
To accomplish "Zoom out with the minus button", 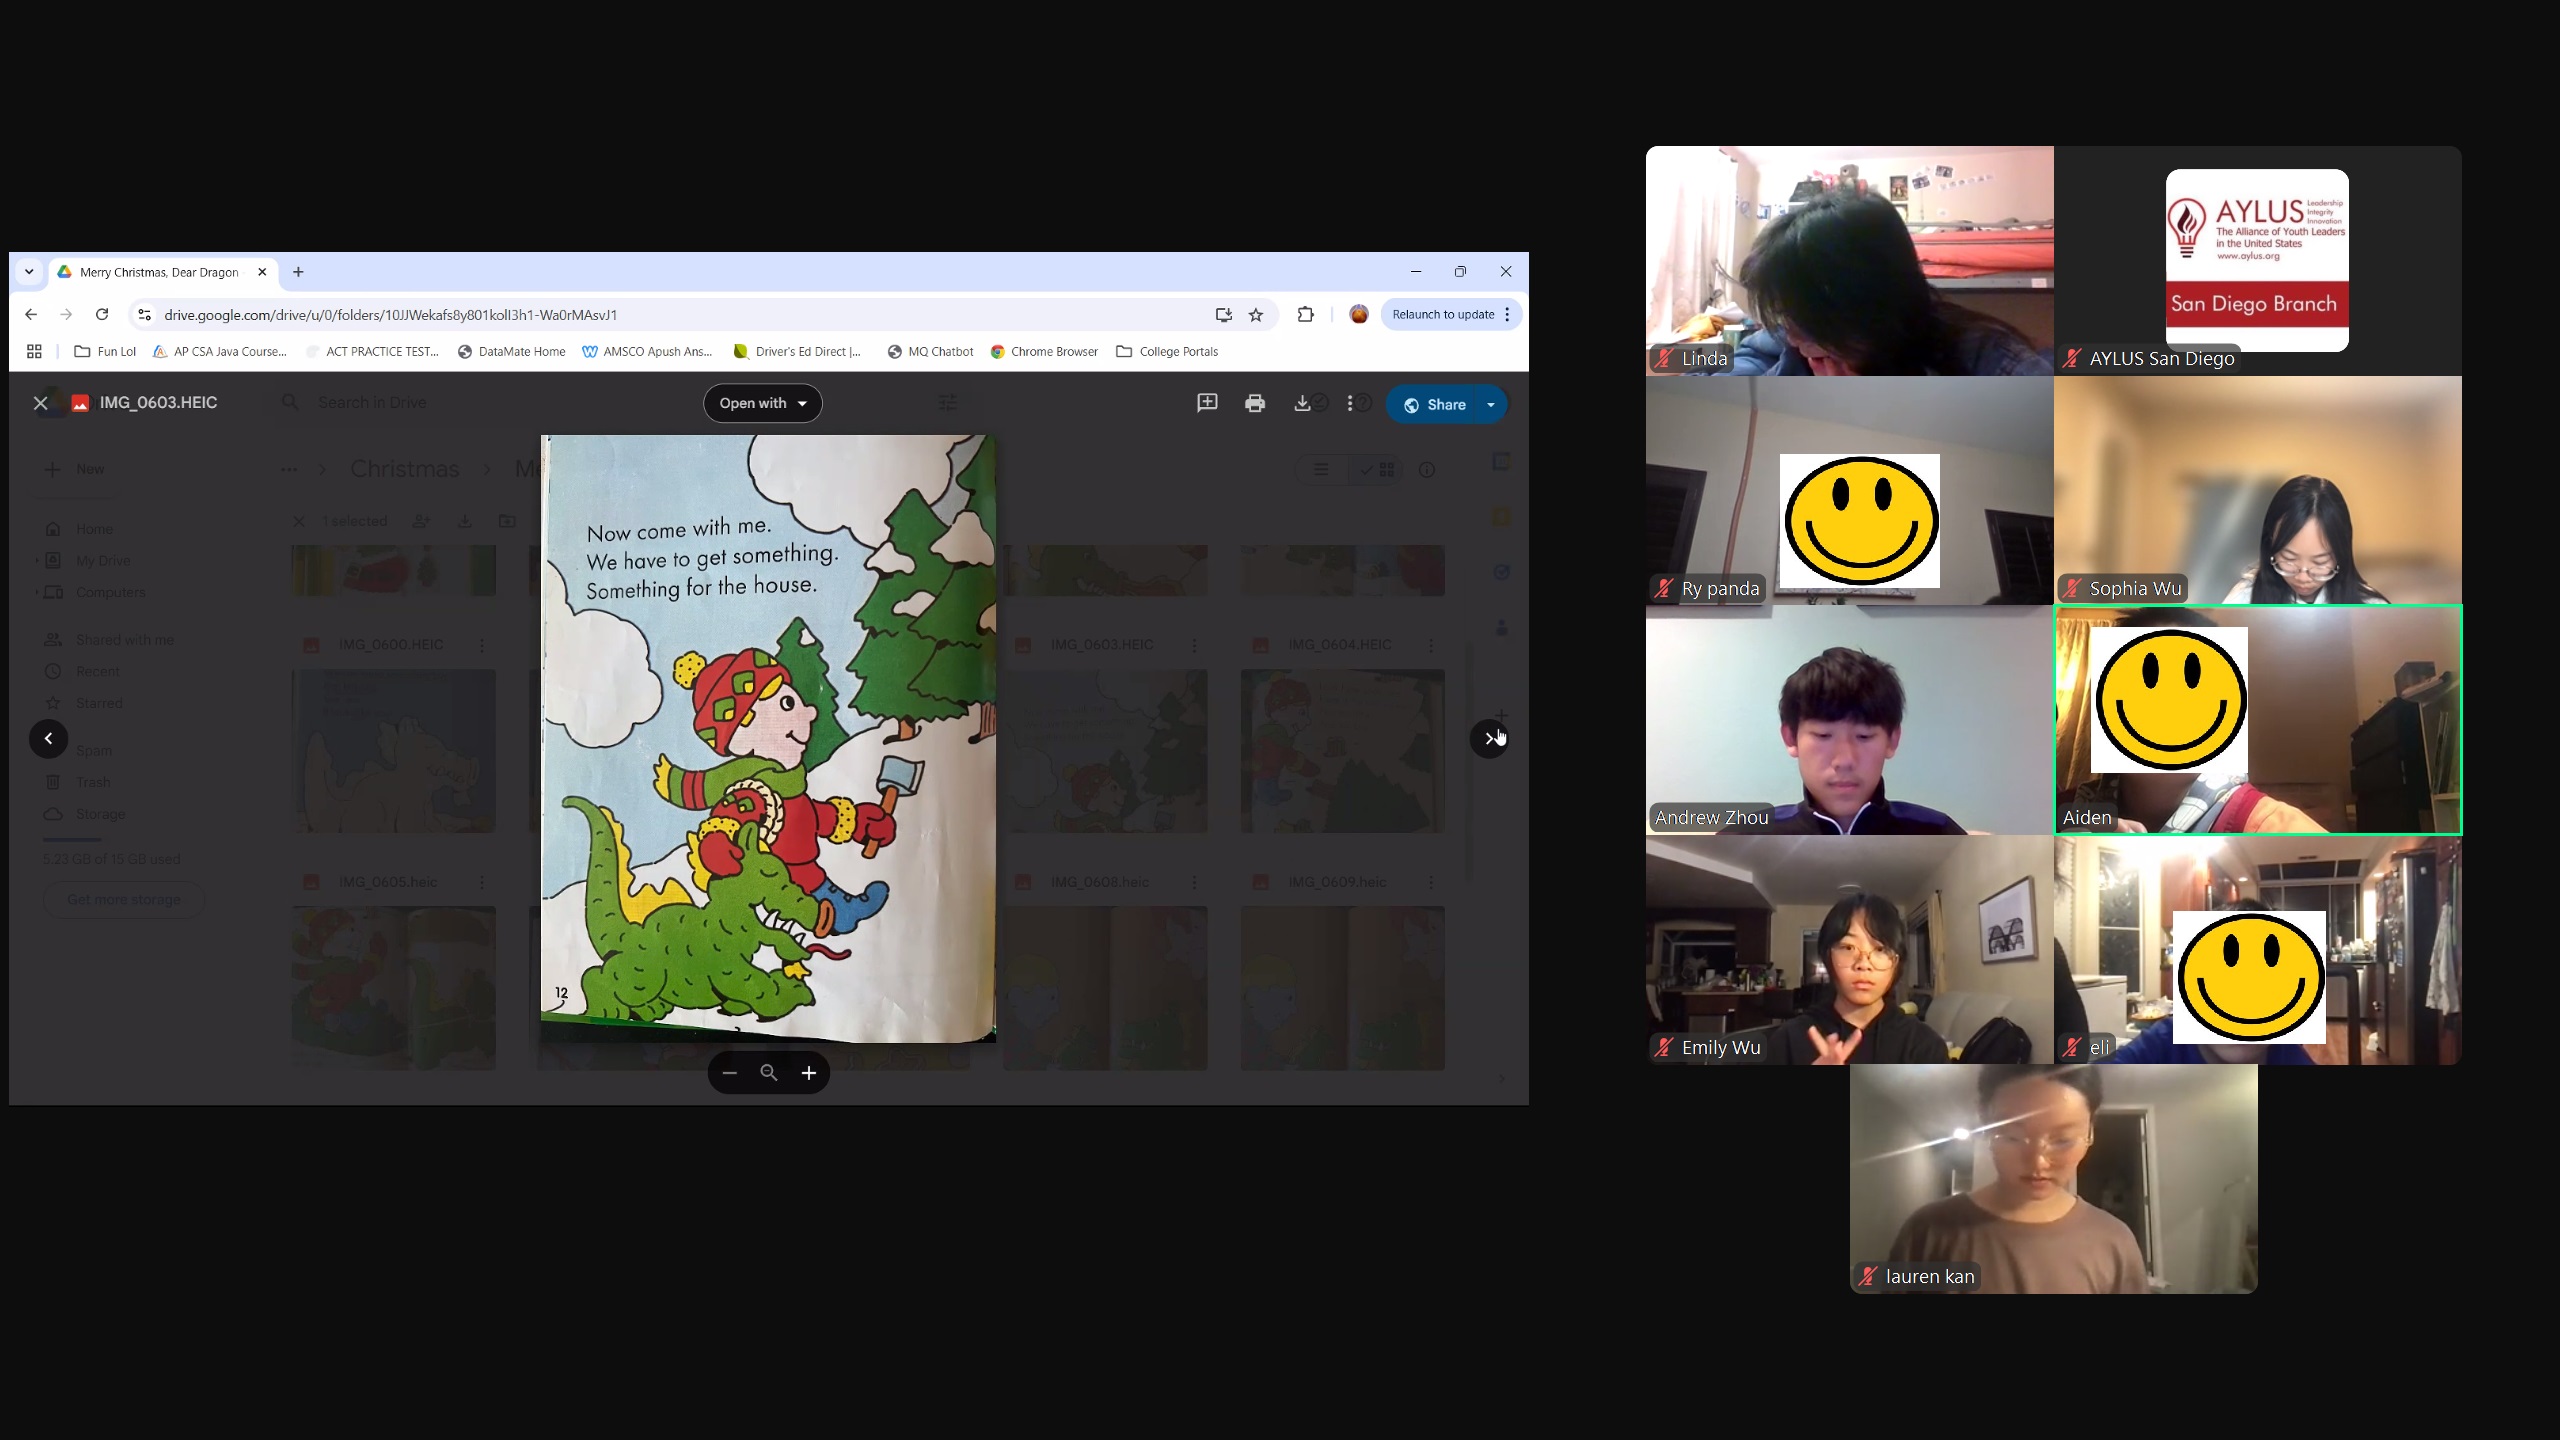I will tap(730, 1073).
